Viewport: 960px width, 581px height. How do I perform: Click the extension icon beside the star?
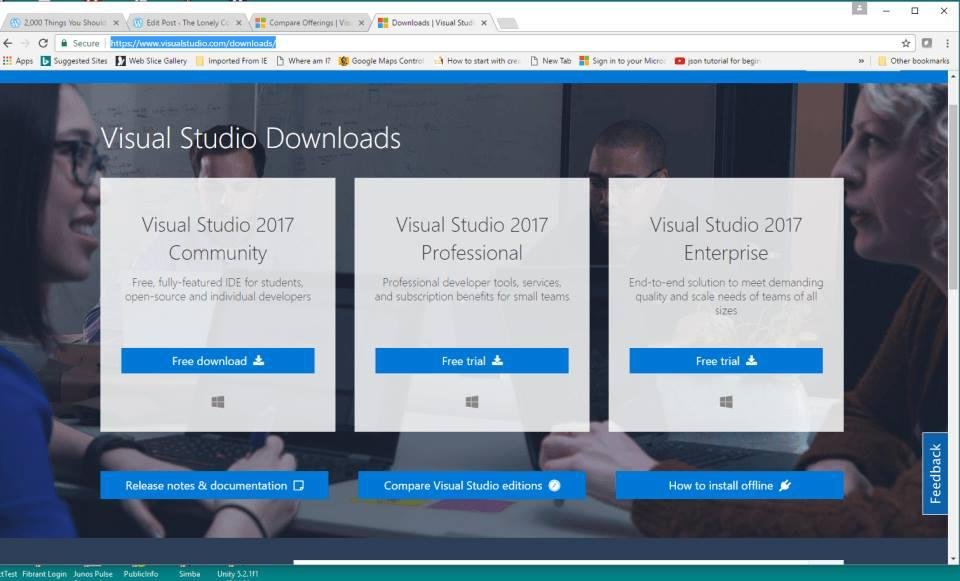[x=927, y=43]
